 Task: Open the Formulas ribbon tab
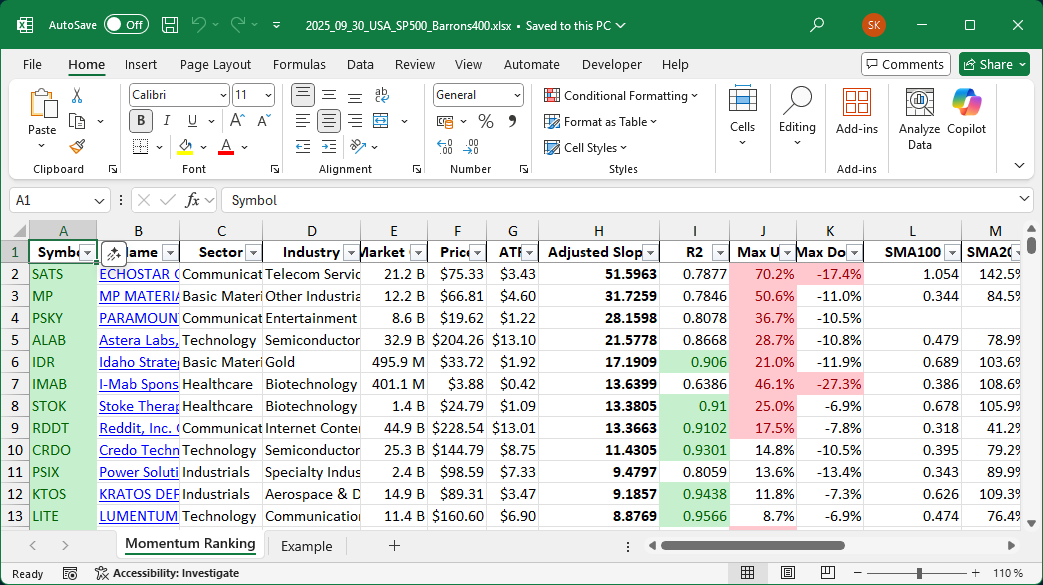pos(299,64)
